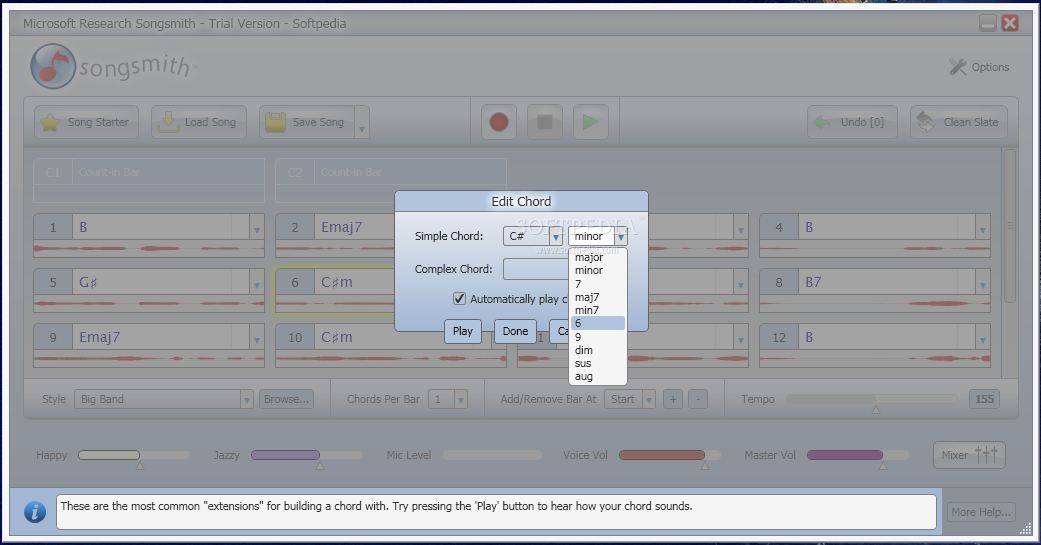Image resolution: width=1041 pixels, height=545 pixels.
Task: Open the Mixer panel
Action: coord(969,455)
